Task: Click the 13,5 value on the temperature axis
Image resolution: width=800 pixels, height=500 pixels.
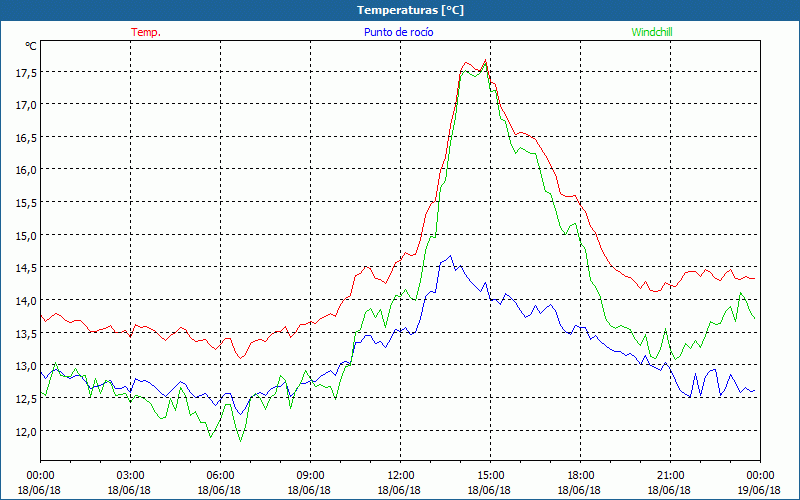Action: tap(26, 334)
